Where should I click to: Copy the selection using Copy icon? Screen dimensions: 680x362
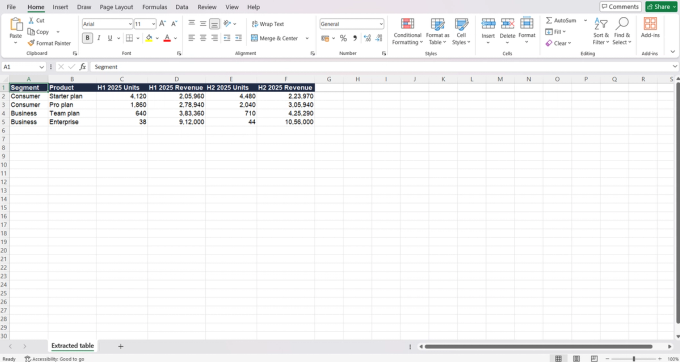point(31,32)
